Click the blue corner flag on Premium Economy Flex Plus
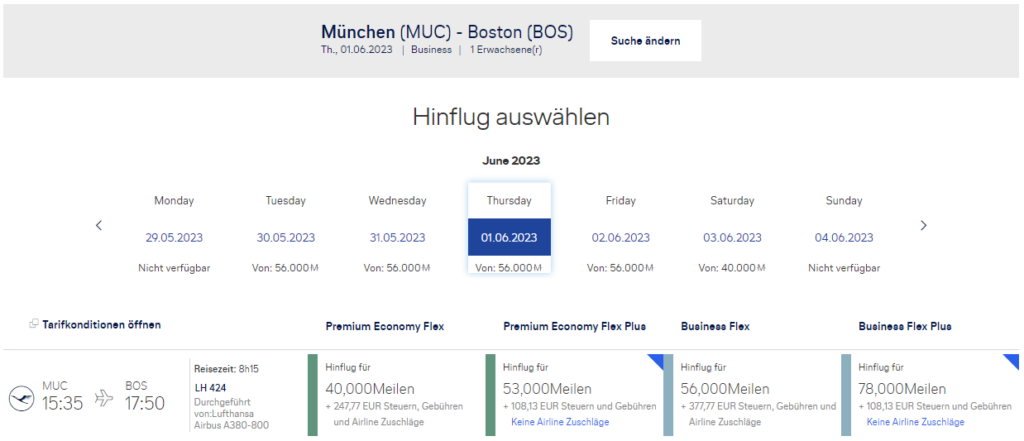 656,361
